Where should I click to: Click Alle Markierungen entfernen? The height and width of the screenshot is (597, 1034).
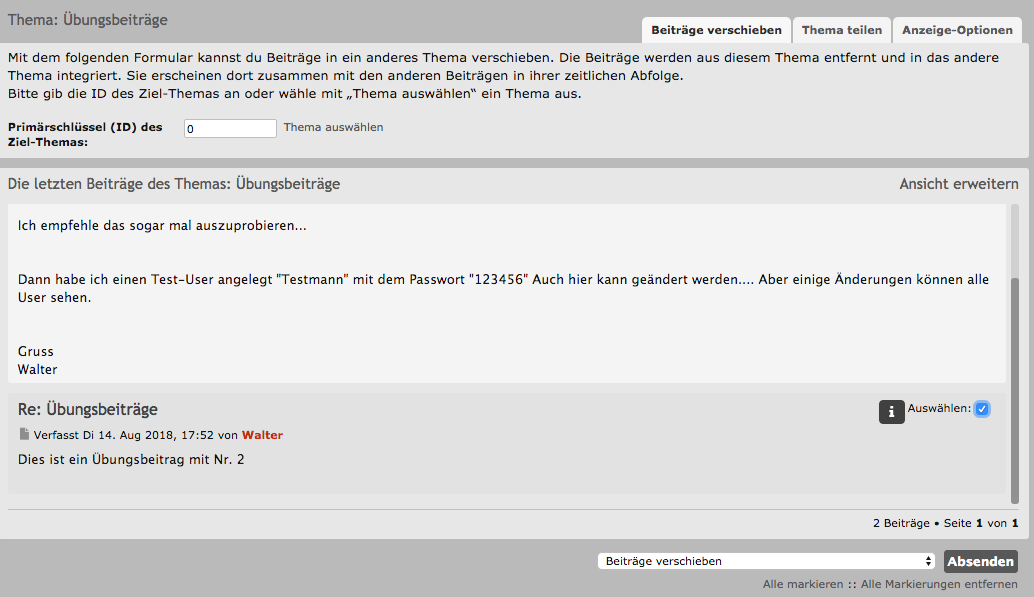(939, 584)
